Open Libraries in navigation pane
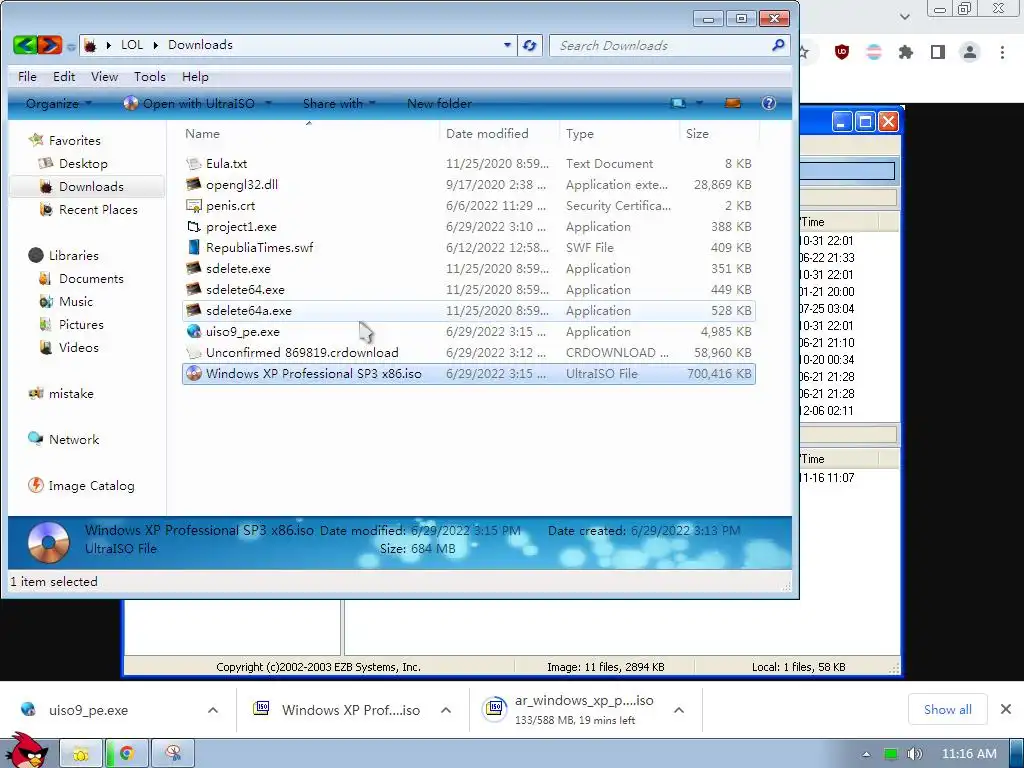The image size is (1024, 768). [x=64, y=255]
